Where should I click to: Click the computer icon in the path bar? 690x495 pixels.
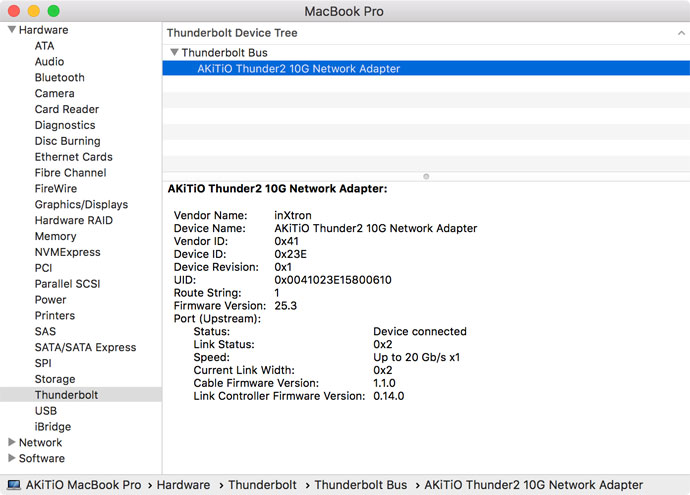[x=12, y=485]
